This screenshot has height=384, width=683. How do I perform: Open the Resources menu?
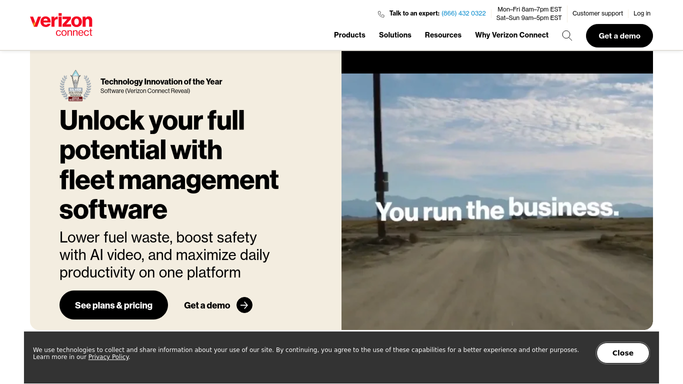[x=443, y=35]
